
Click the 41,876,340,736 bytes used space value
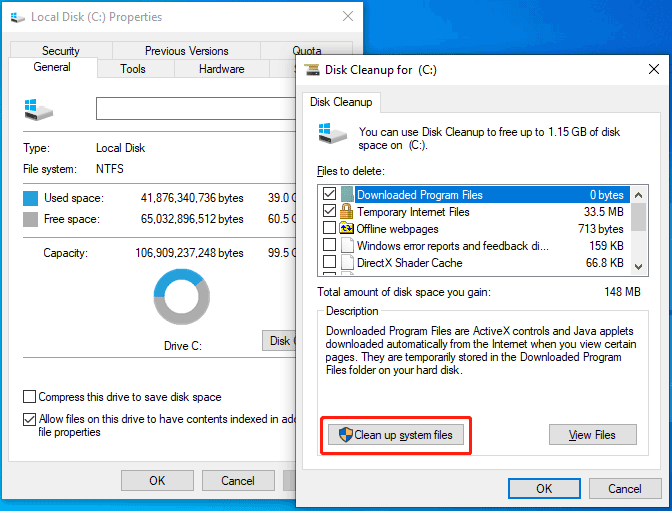click(192, 198)
